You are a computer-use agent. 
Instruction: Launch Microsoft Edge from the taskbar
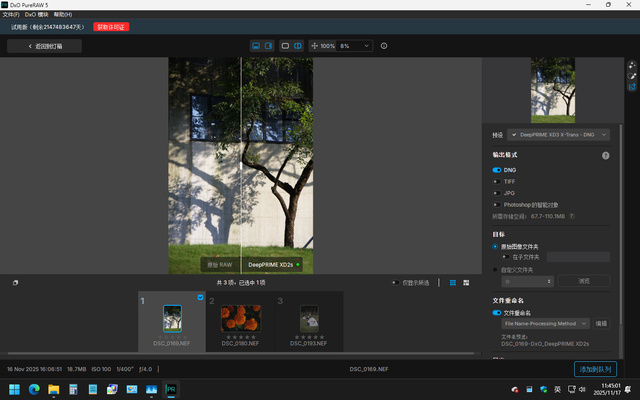click(35, 388)
